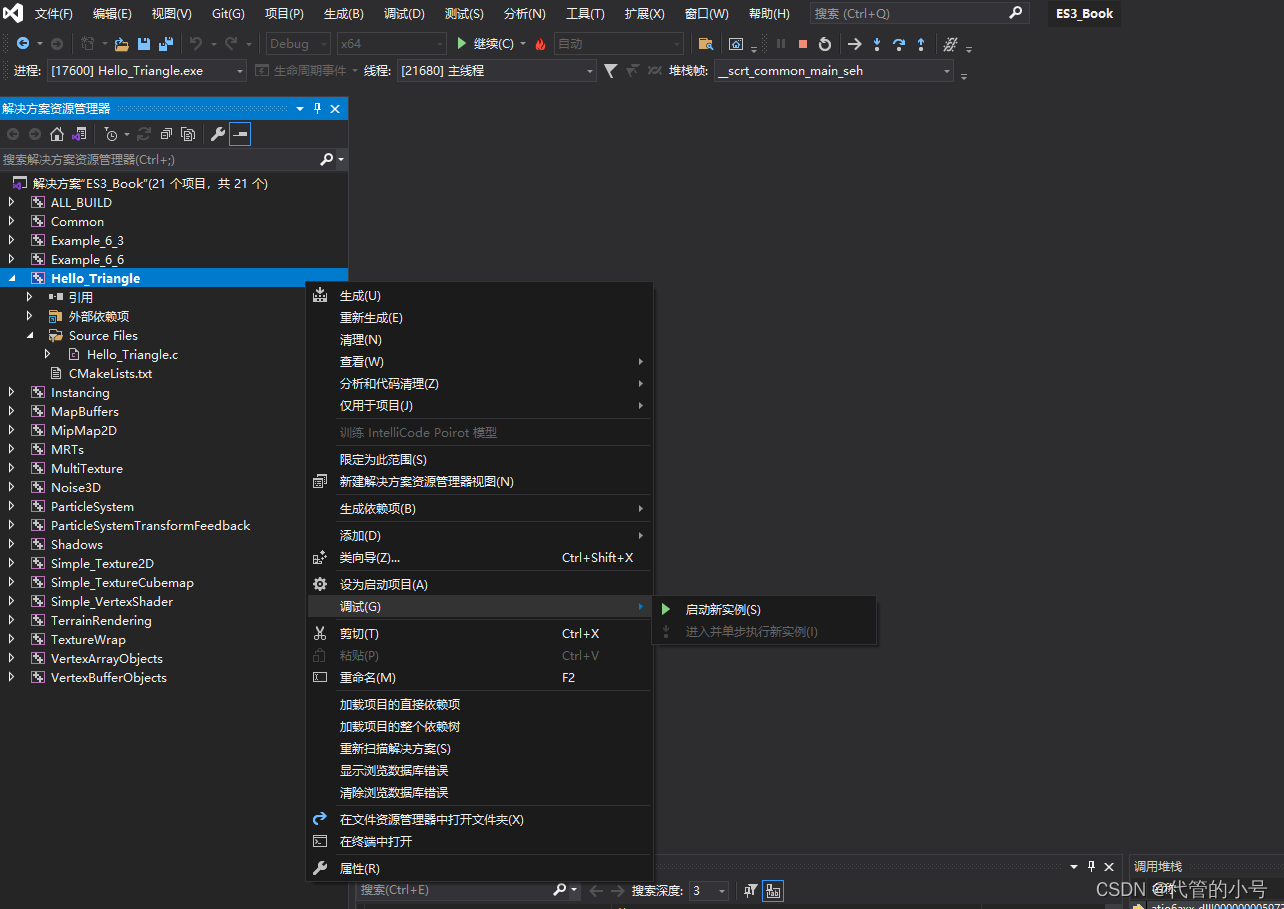Click the Hot Reload flame icon

[x=541, y=44]
